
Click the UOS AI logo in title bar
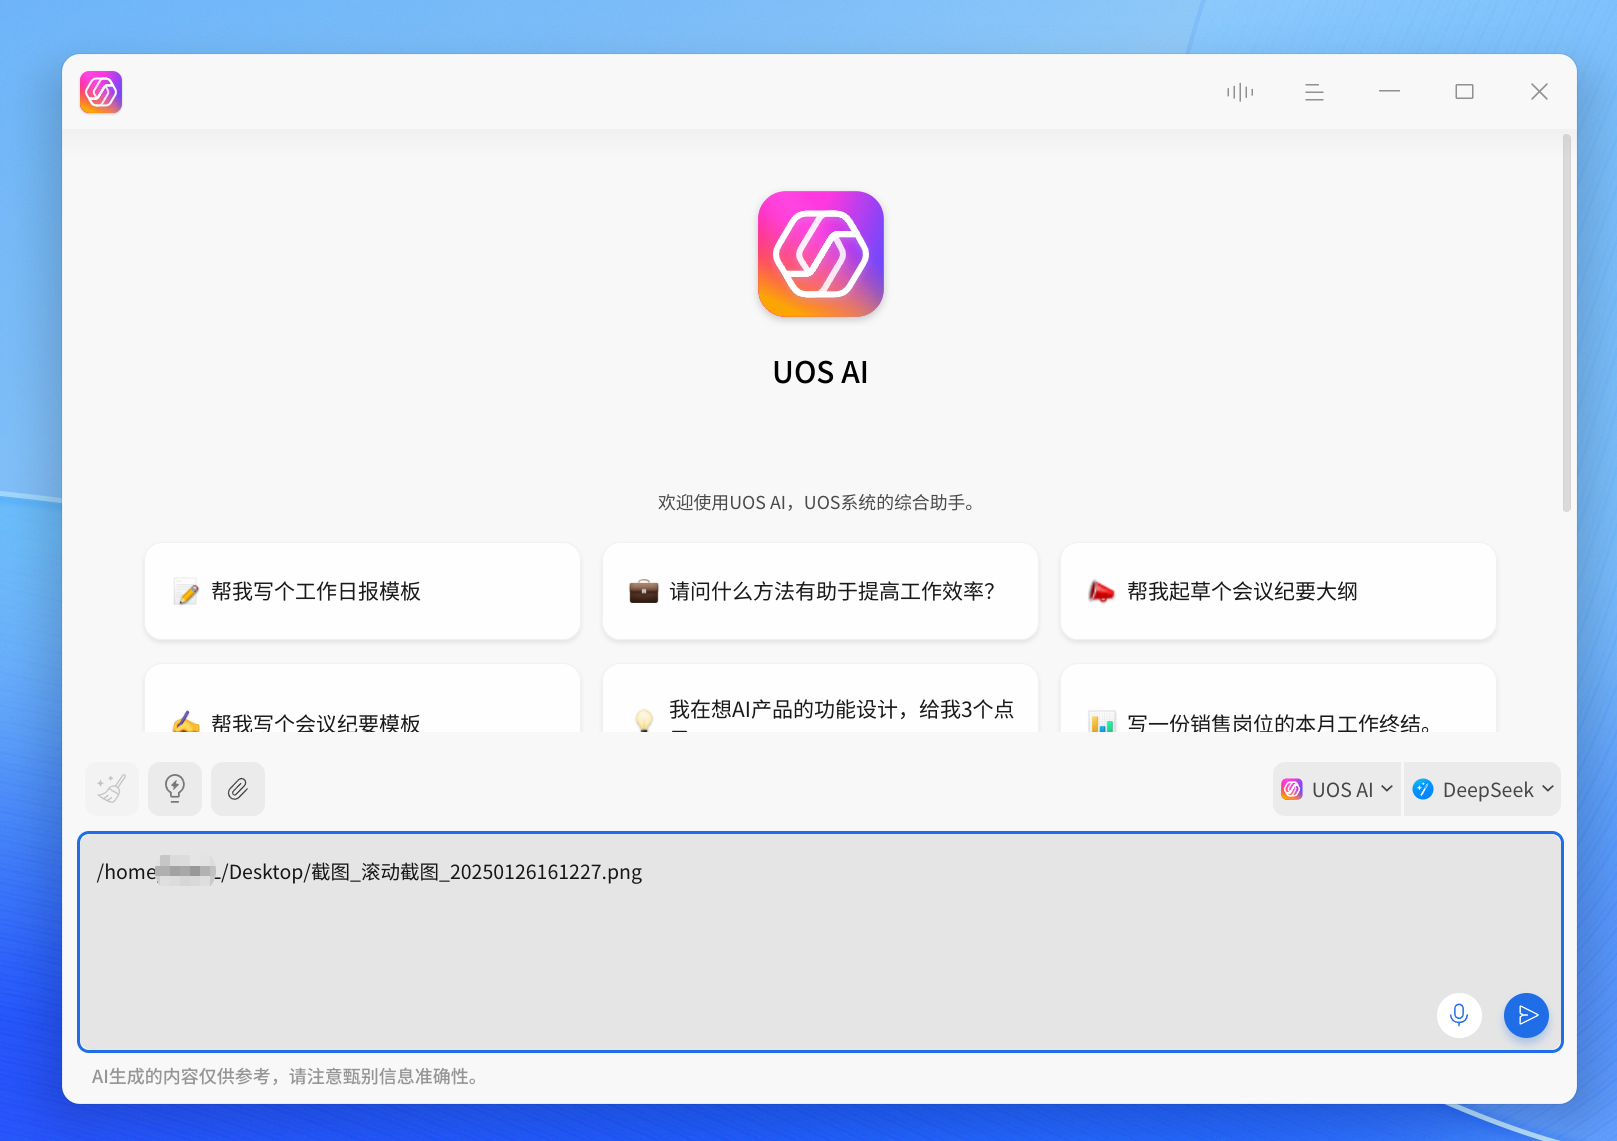[x=101, y=92]
